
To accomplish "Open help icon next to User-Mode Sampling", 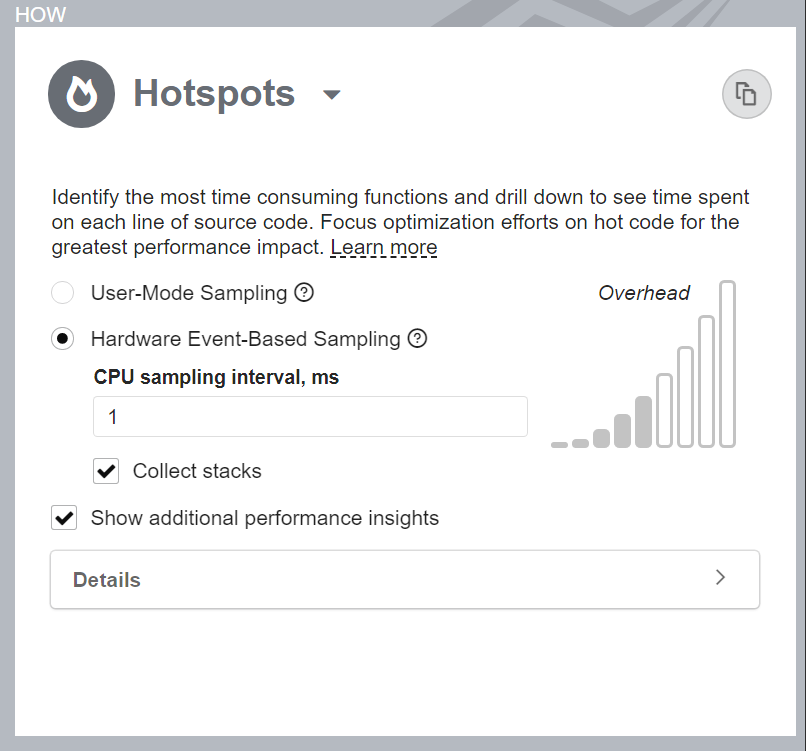I will 304,292.
